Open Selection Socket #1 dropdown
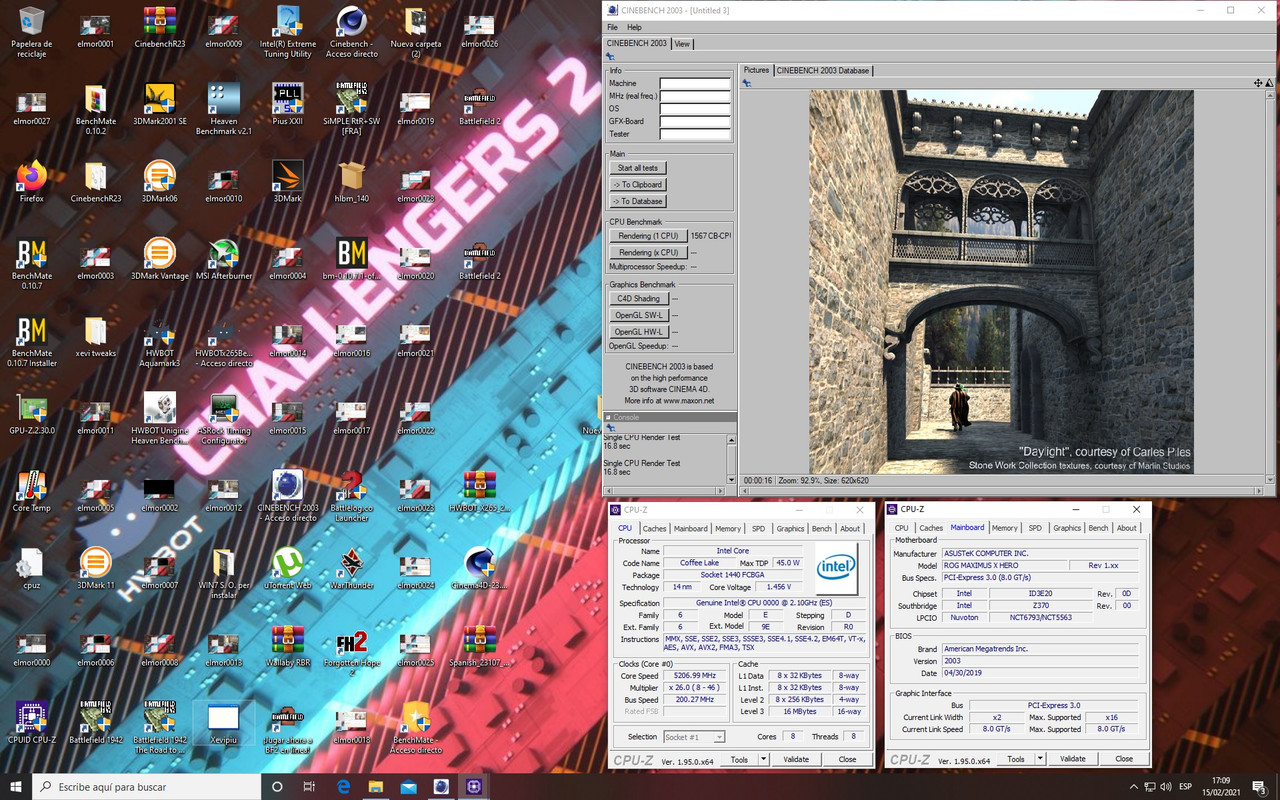Viewport: 1280px width, 800px height. 694,737
